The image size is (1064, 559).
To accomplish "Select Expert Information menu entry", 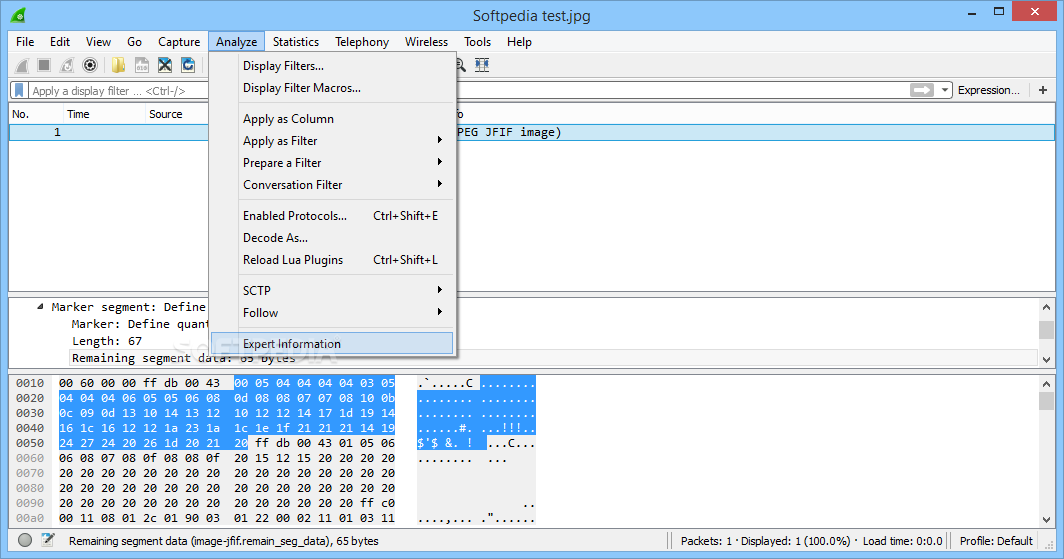I will (332, 343).
